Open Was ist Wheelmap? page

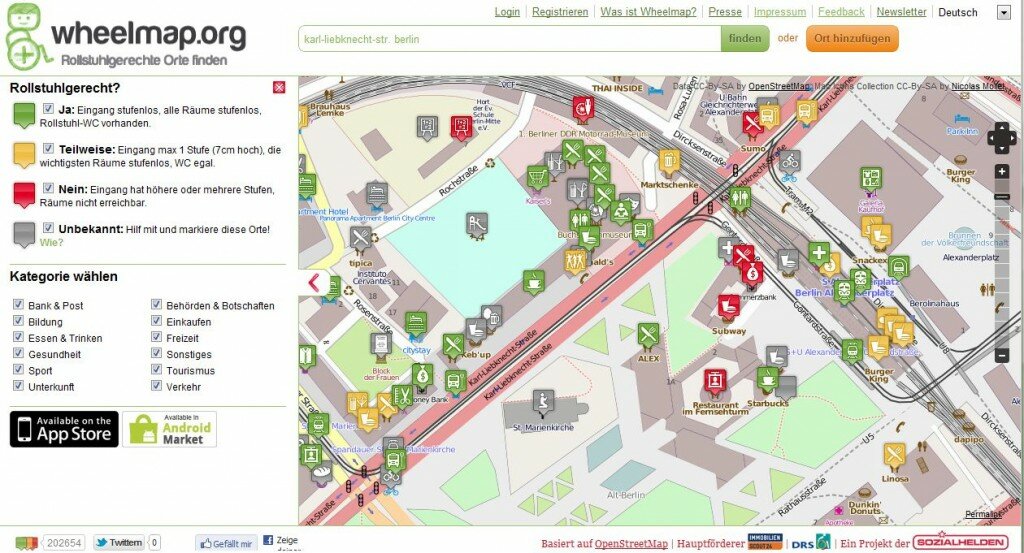click(648, 12)
